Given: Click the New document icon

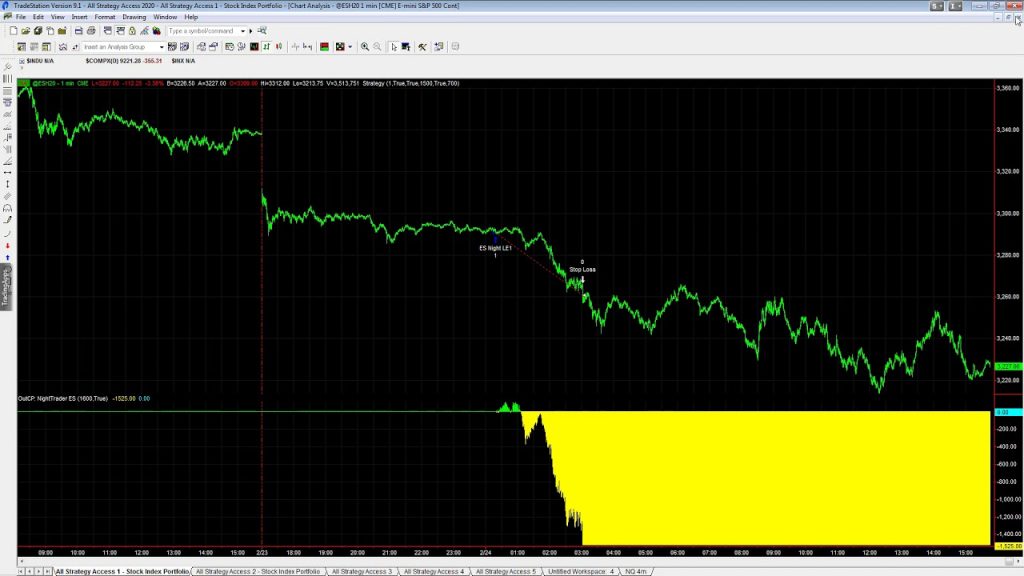Looking at the screenshot, I should click(x=13, y=31).
